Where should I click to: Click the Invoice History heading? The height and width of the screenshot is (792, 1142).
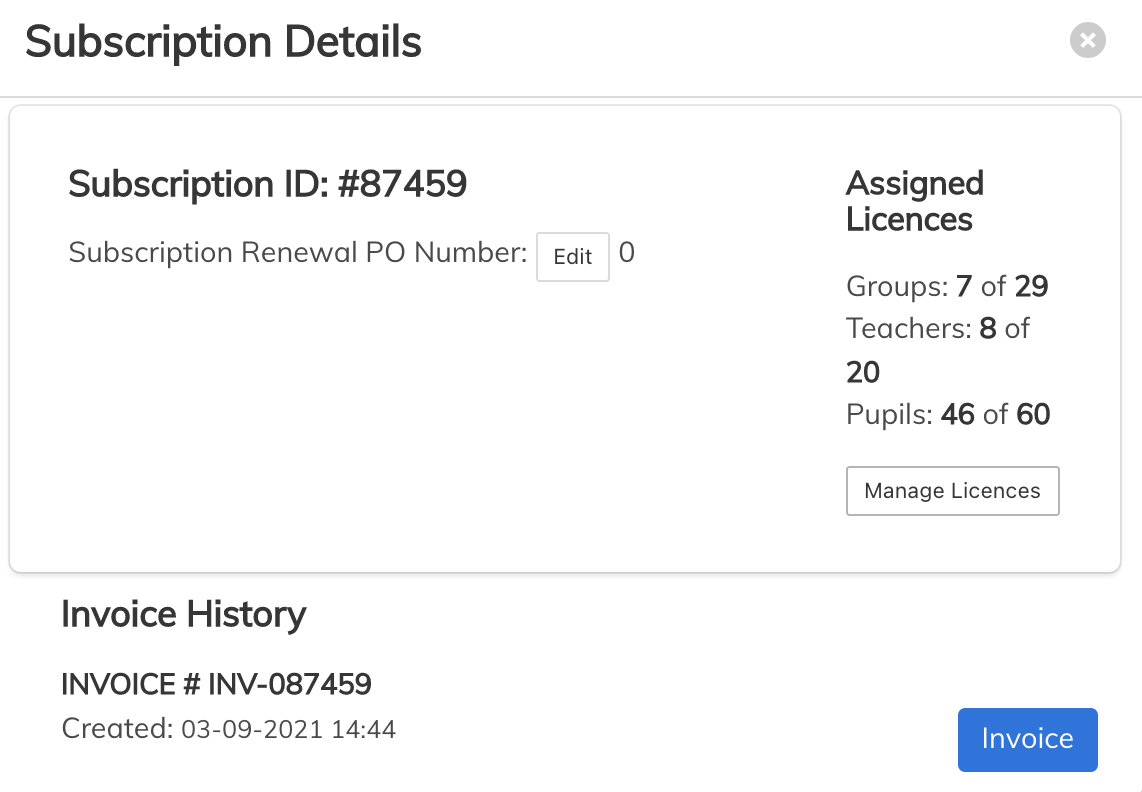click(x=184, y=614)
